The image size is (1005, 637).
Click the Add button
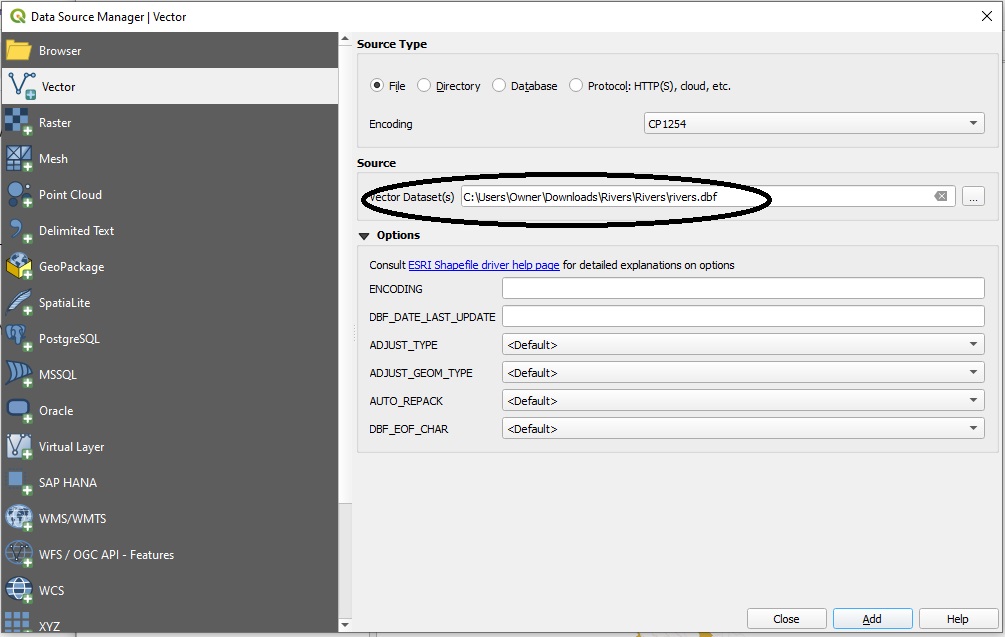[x=872, y=619]
